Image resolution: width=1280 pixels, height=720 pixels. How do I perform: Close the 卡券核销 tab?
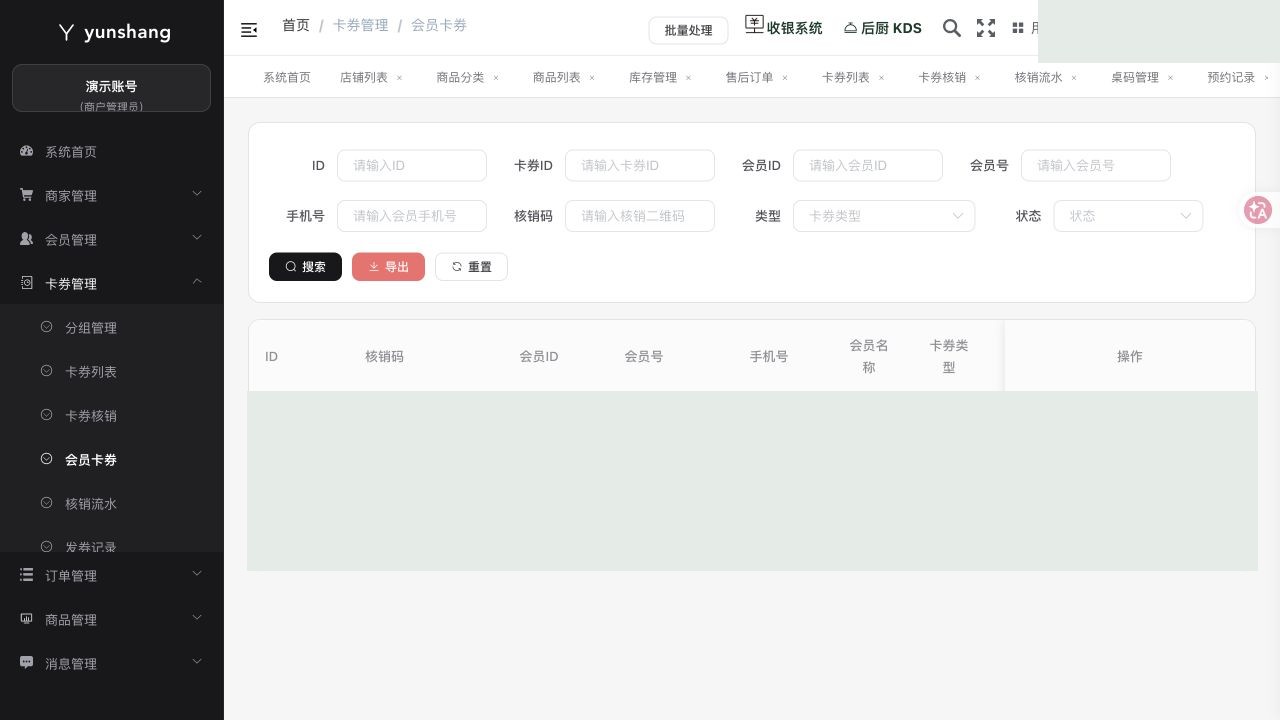pyautogui.click(x=978, y=77)
